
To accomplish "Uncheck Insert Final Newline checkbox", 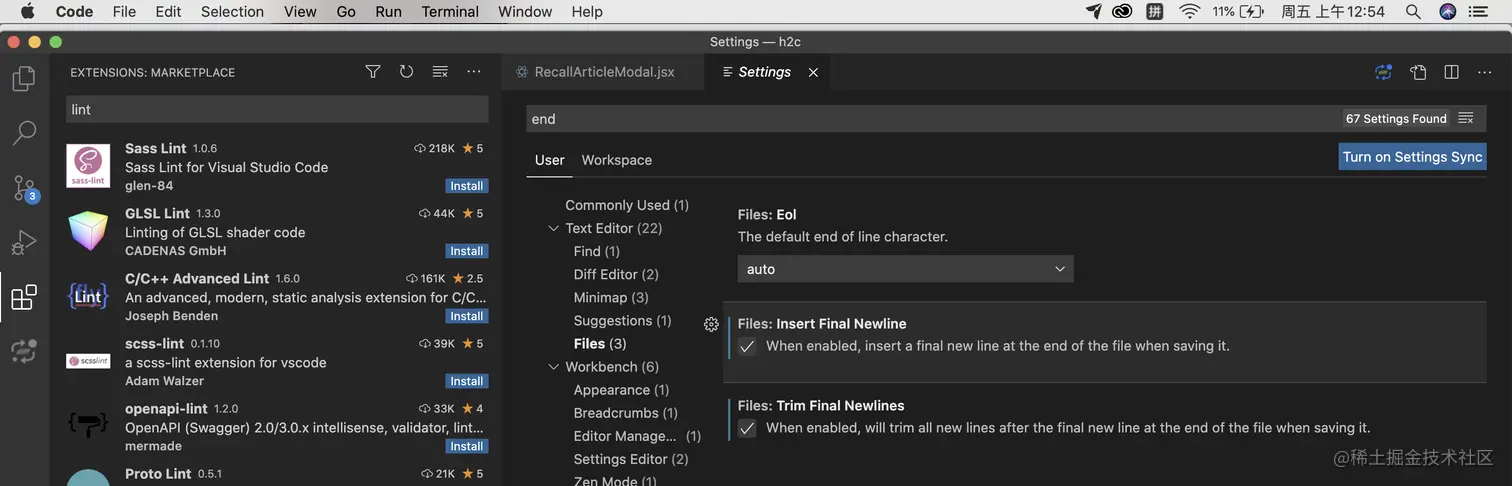I will [747, 346].
